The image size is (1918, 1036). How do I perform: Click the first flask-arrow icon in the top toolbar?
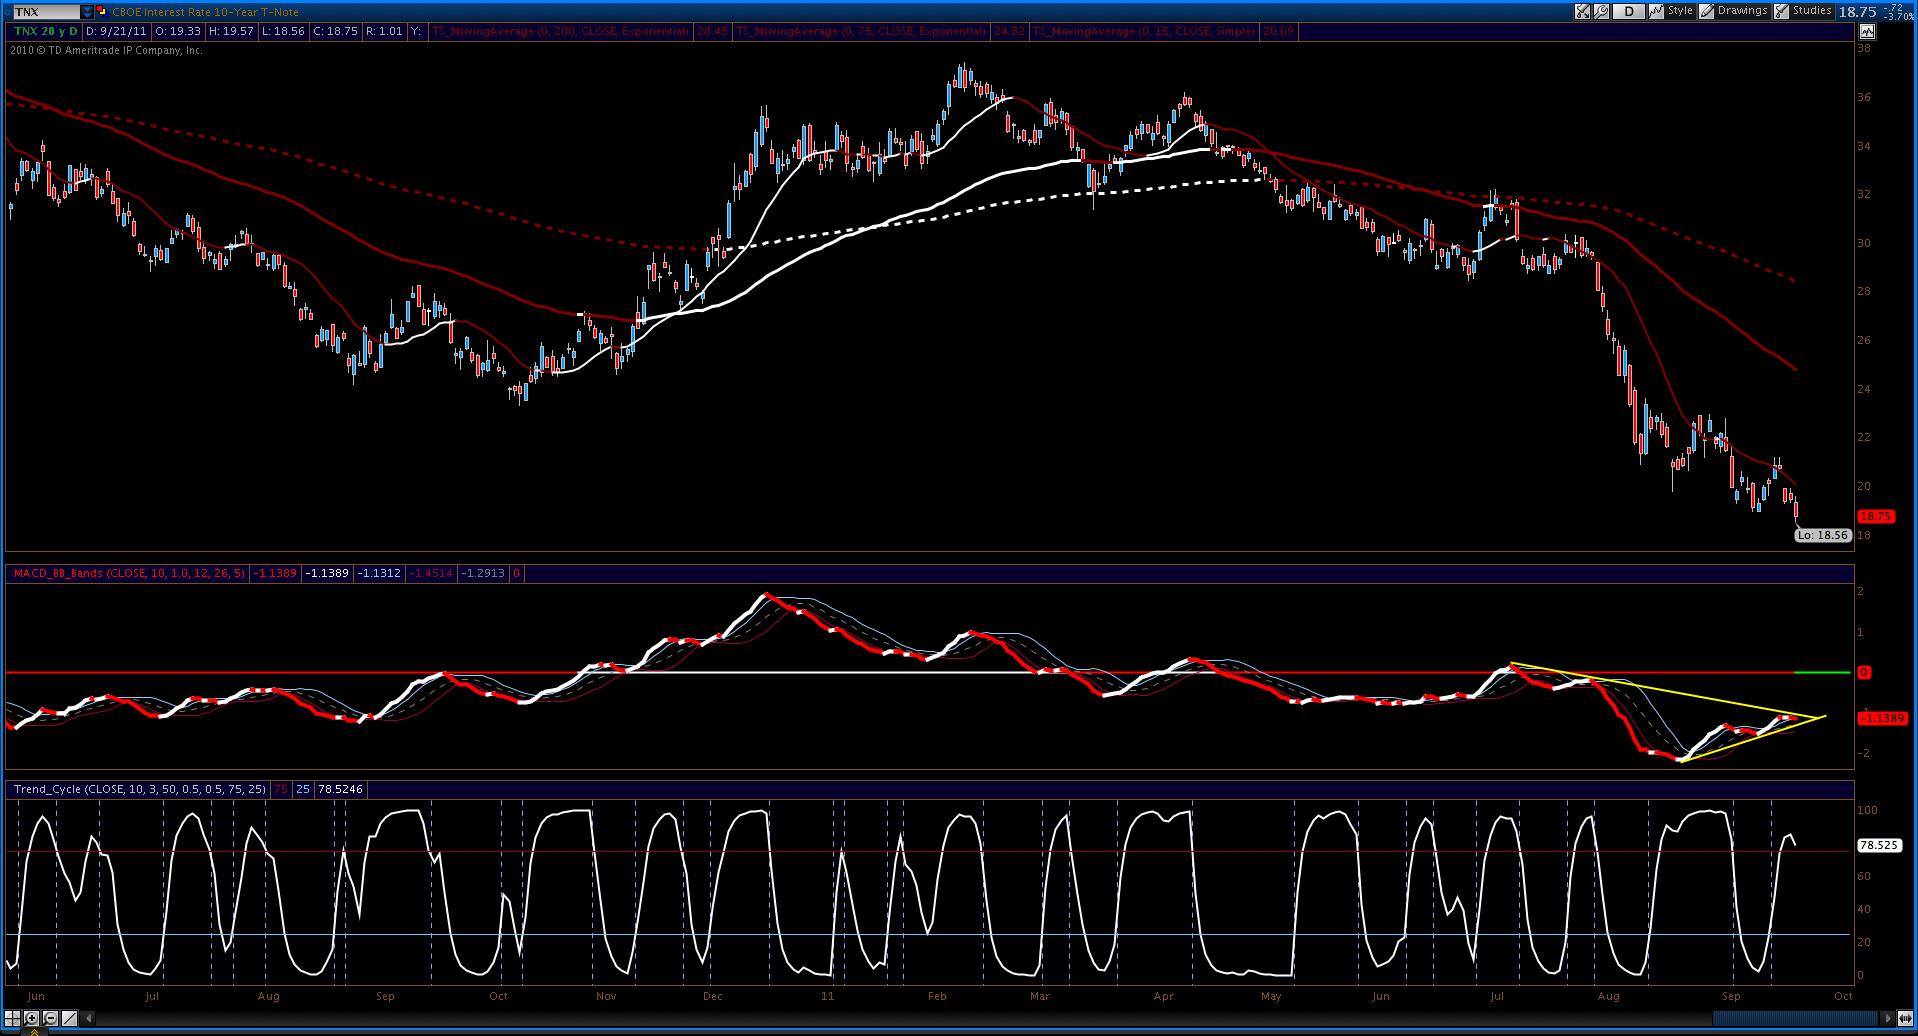point(1583,12)
